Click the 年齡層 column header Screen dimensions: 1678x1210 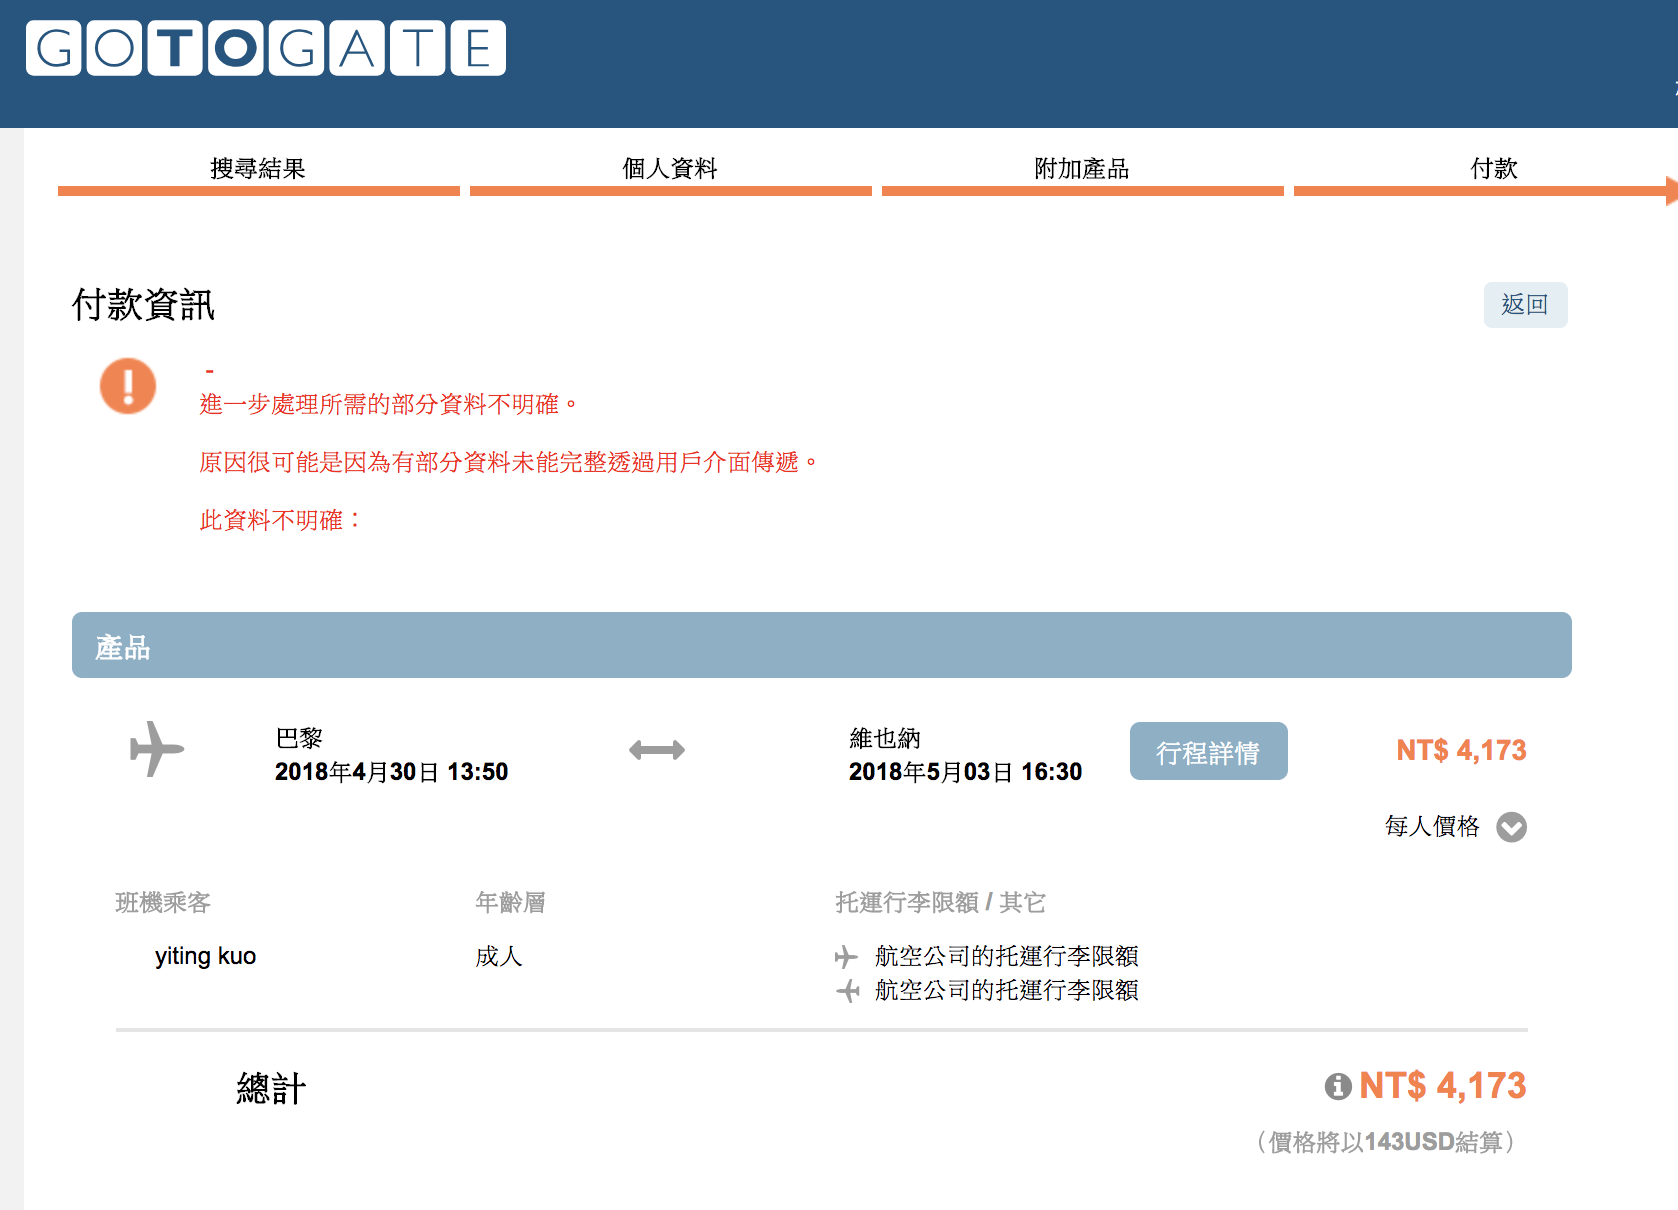(x=510, y=903)
